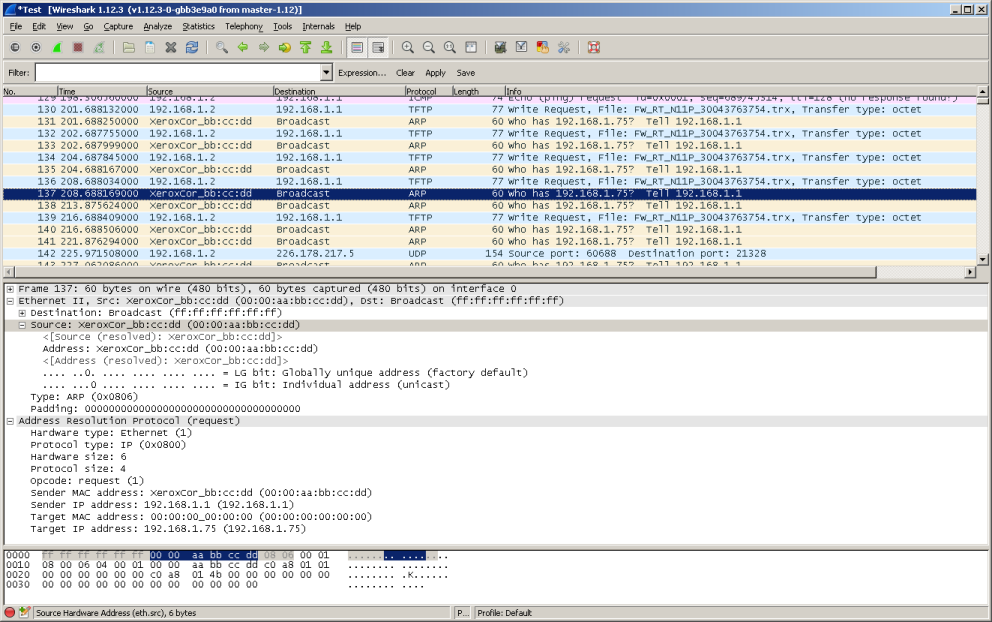992x622 pixels.
Task: Edit display filters icon
Action: 521,47
